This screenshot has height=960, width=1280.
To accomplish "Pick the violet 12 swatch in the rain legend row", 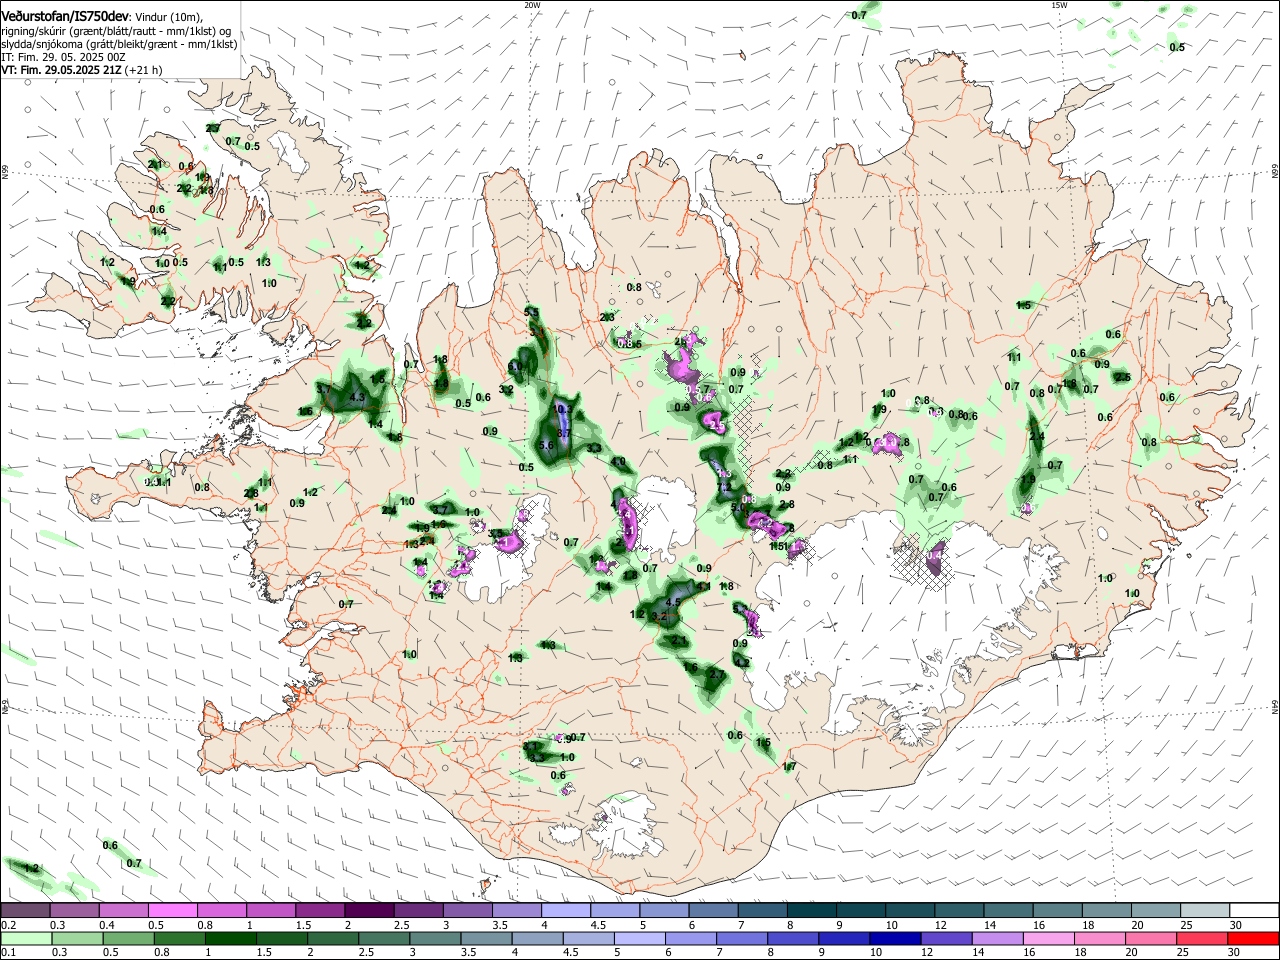I will pos(946,939).
